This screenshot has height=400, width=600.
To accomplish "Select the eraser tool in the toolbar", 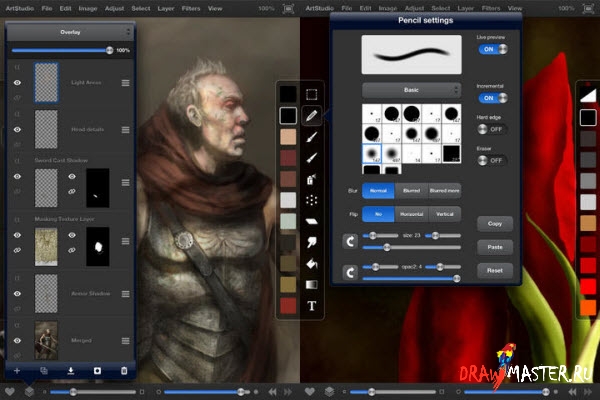I will [312, 221].
